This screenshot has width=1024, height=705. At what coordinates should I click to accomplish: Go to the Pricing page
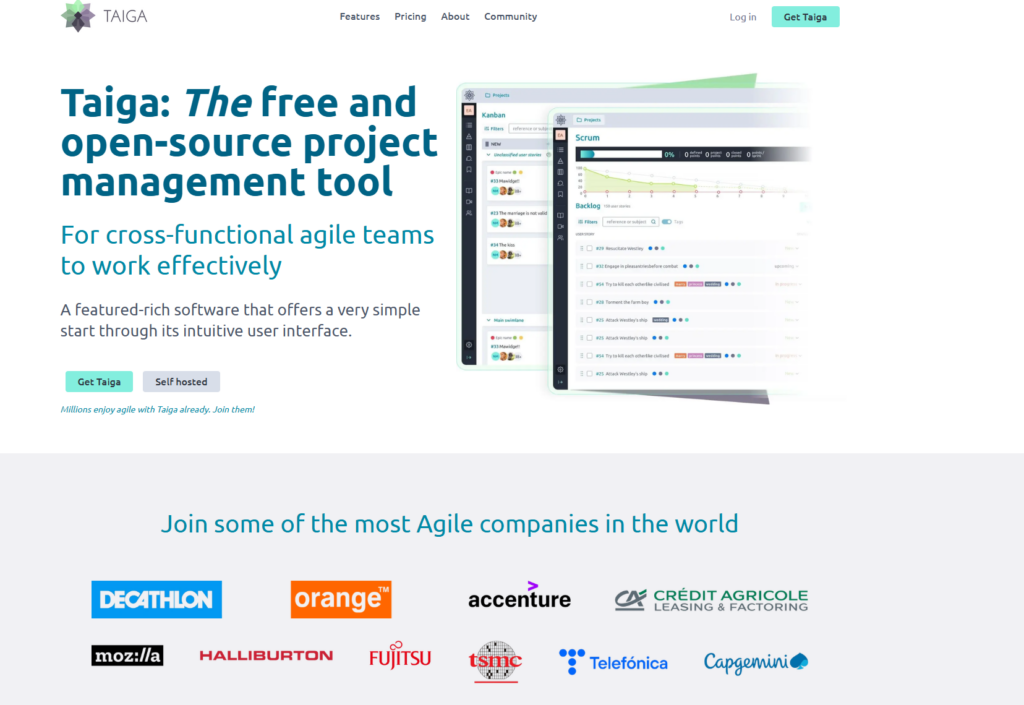410,17
